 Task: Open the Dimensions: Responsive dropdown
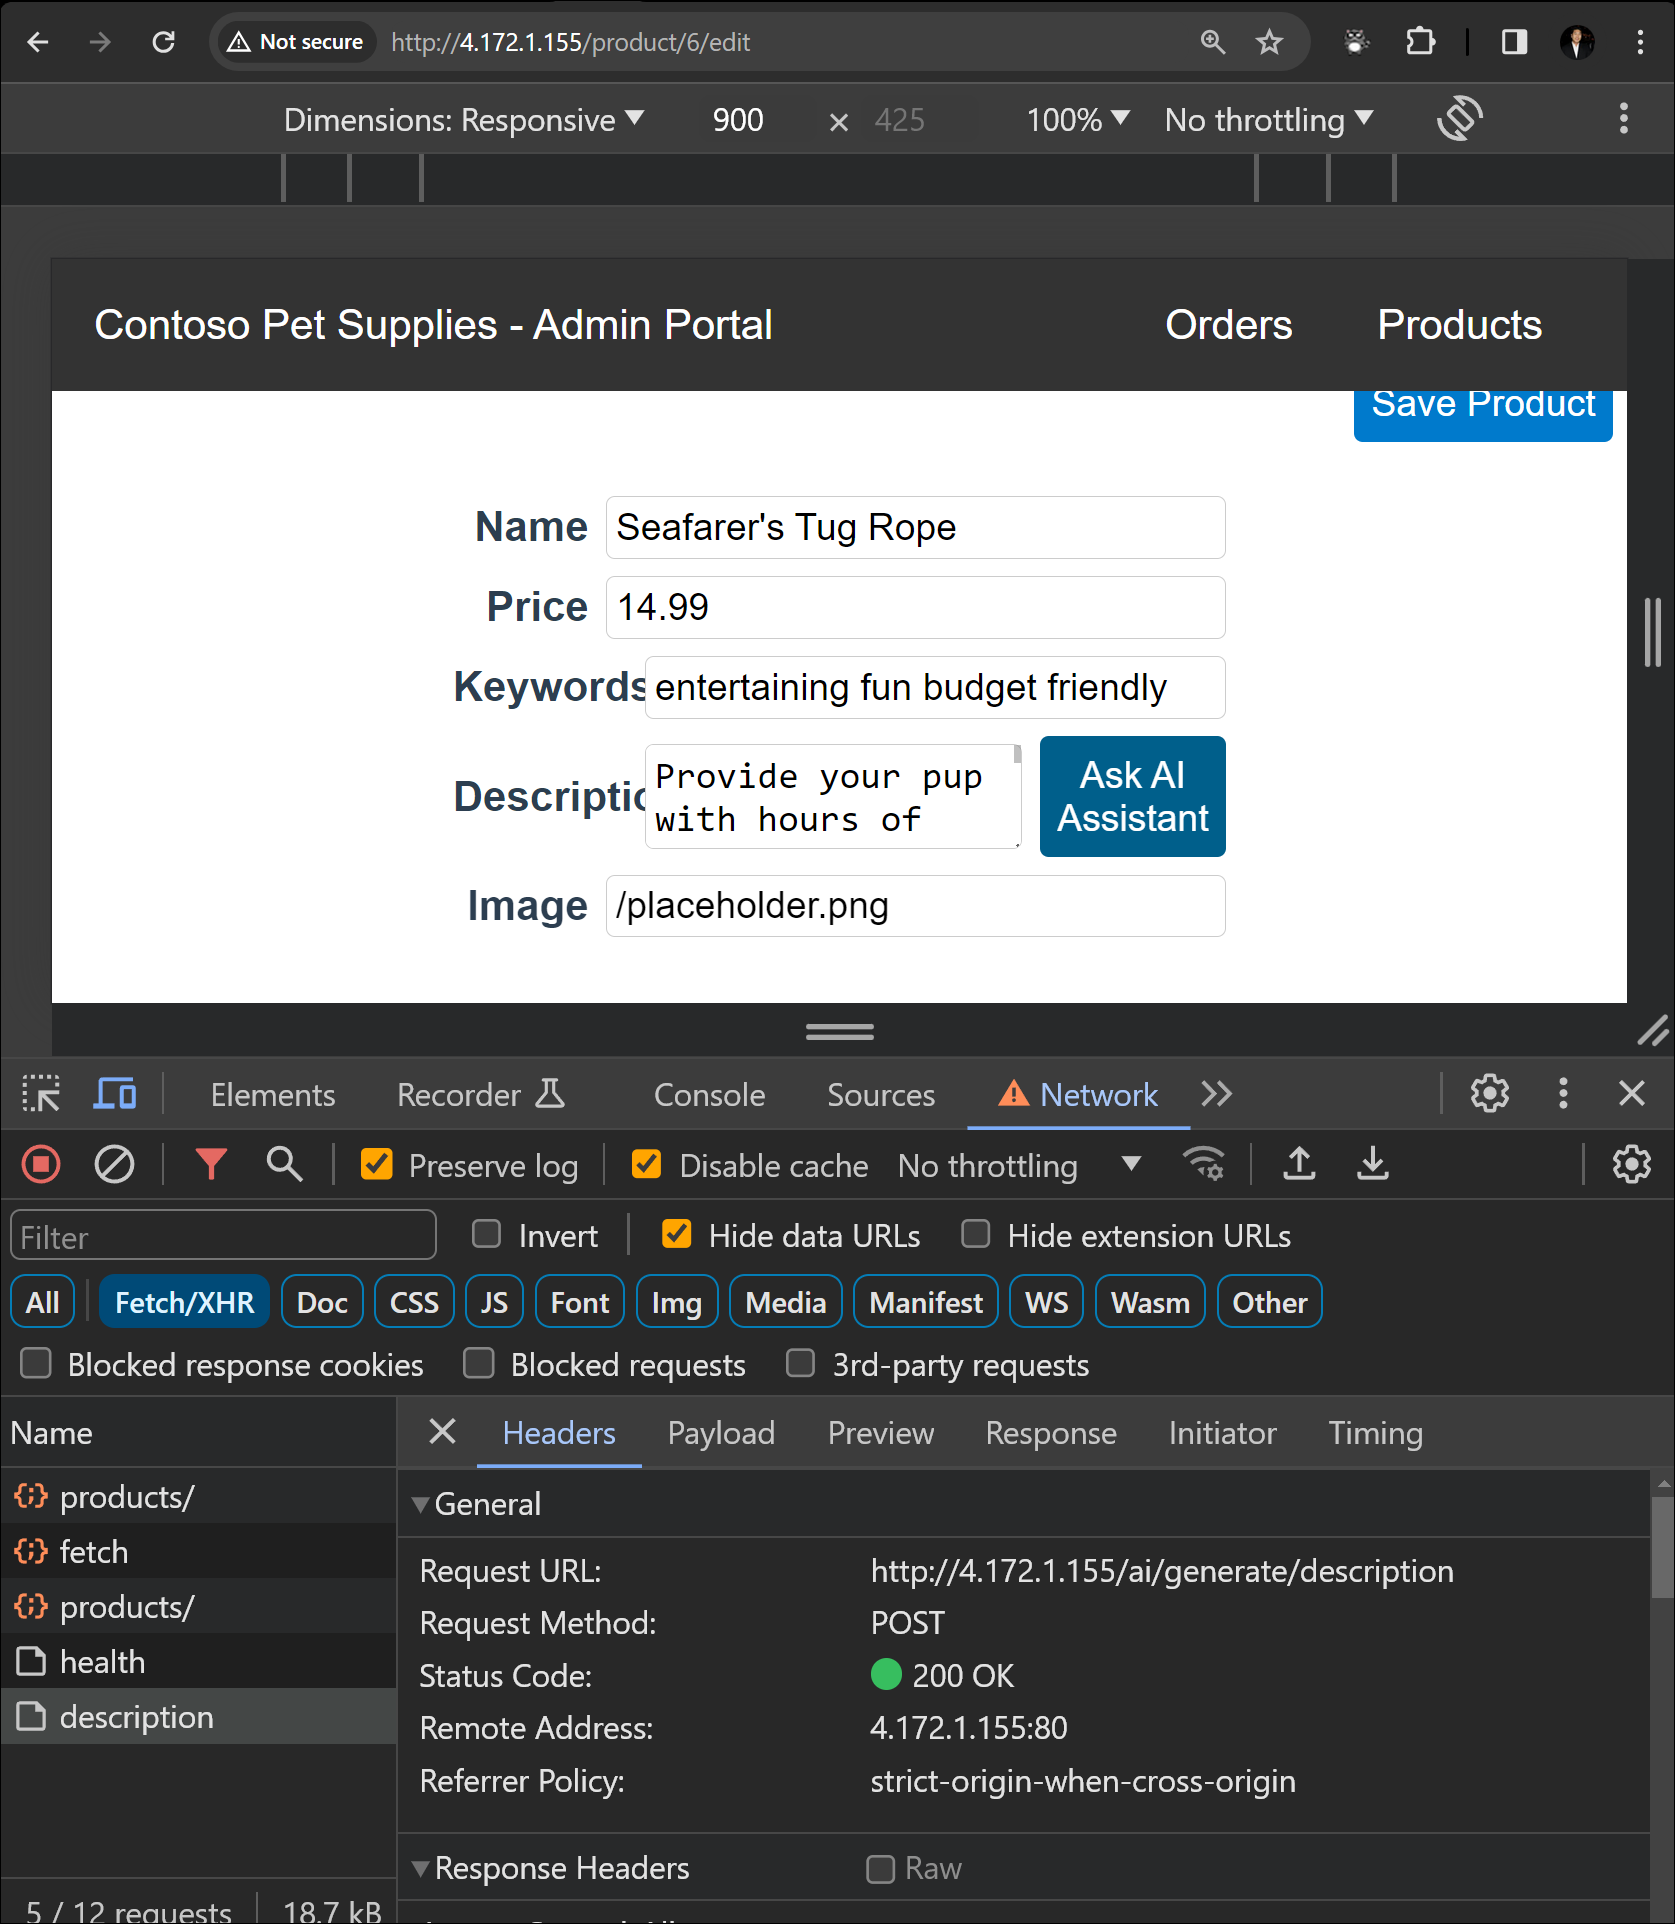coord(463,120)
